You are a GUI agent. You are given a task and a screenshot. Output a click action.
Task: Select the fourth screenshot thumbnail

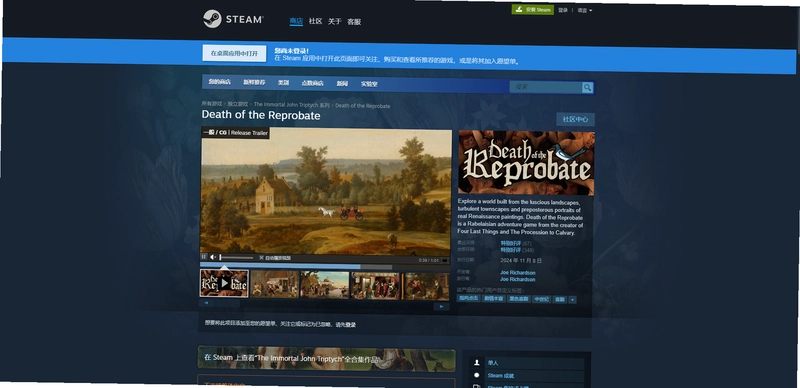[376, 286]
